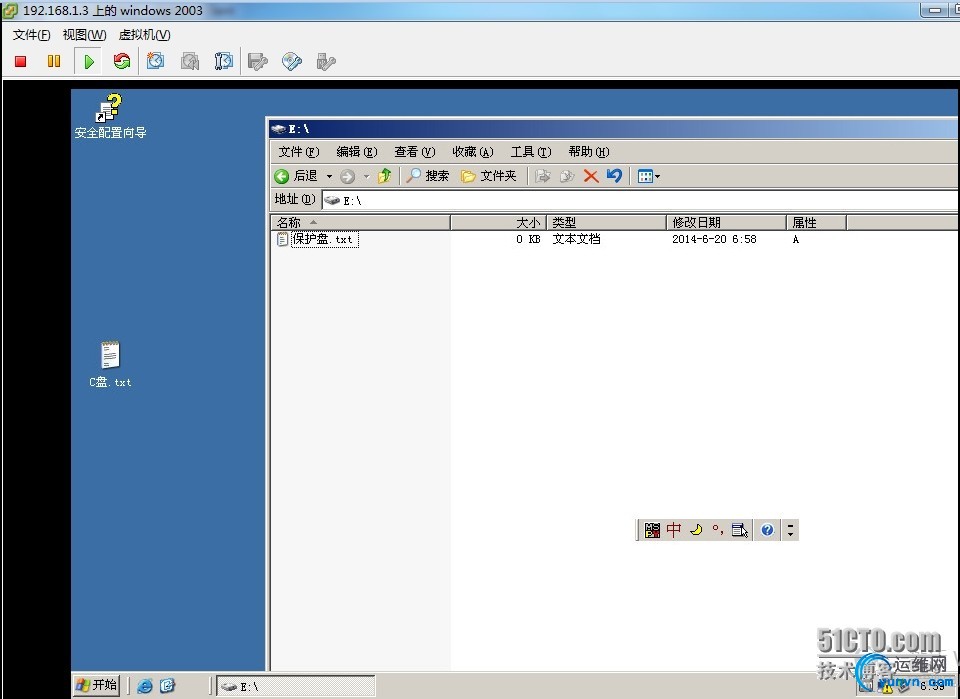Click the greyed forward arrow button

pos(347,176)
